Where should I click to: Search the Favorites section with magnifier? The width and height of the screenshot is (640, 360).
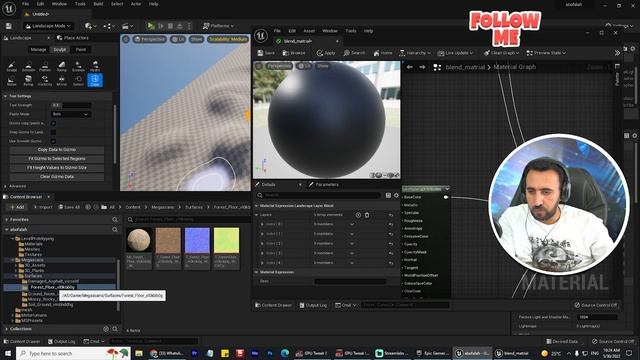click(x=115, y=220)
